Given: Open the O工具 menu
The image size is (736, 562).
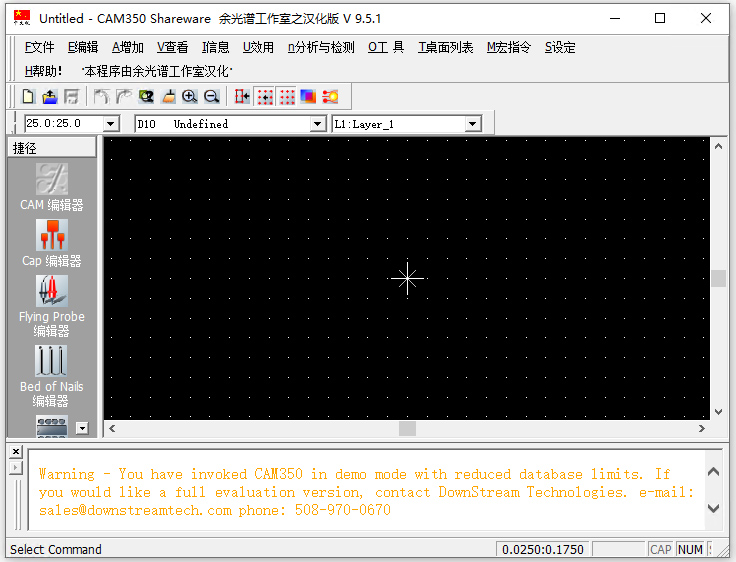Looking at the screenshot, I should click(x=386, y=47).
